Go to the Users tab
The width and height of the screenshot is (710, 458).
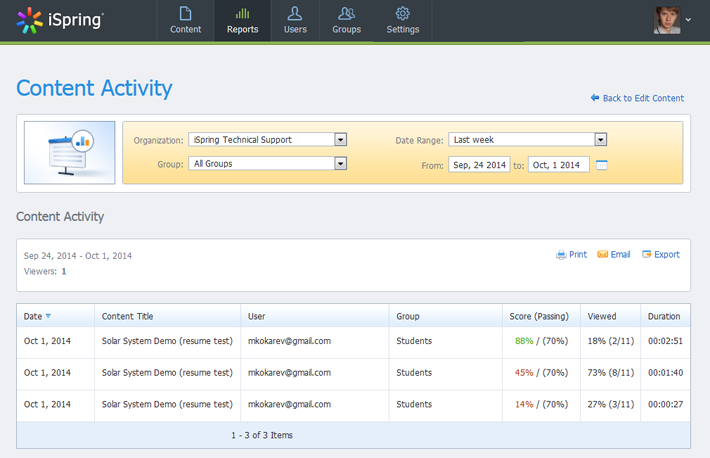[295, 20]
